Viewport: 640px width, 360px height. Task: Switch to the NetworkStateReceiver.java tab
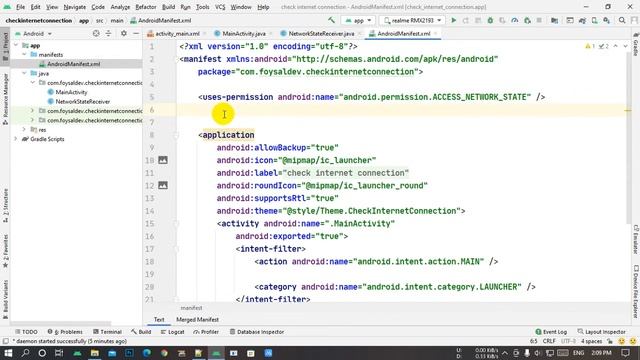321,33
